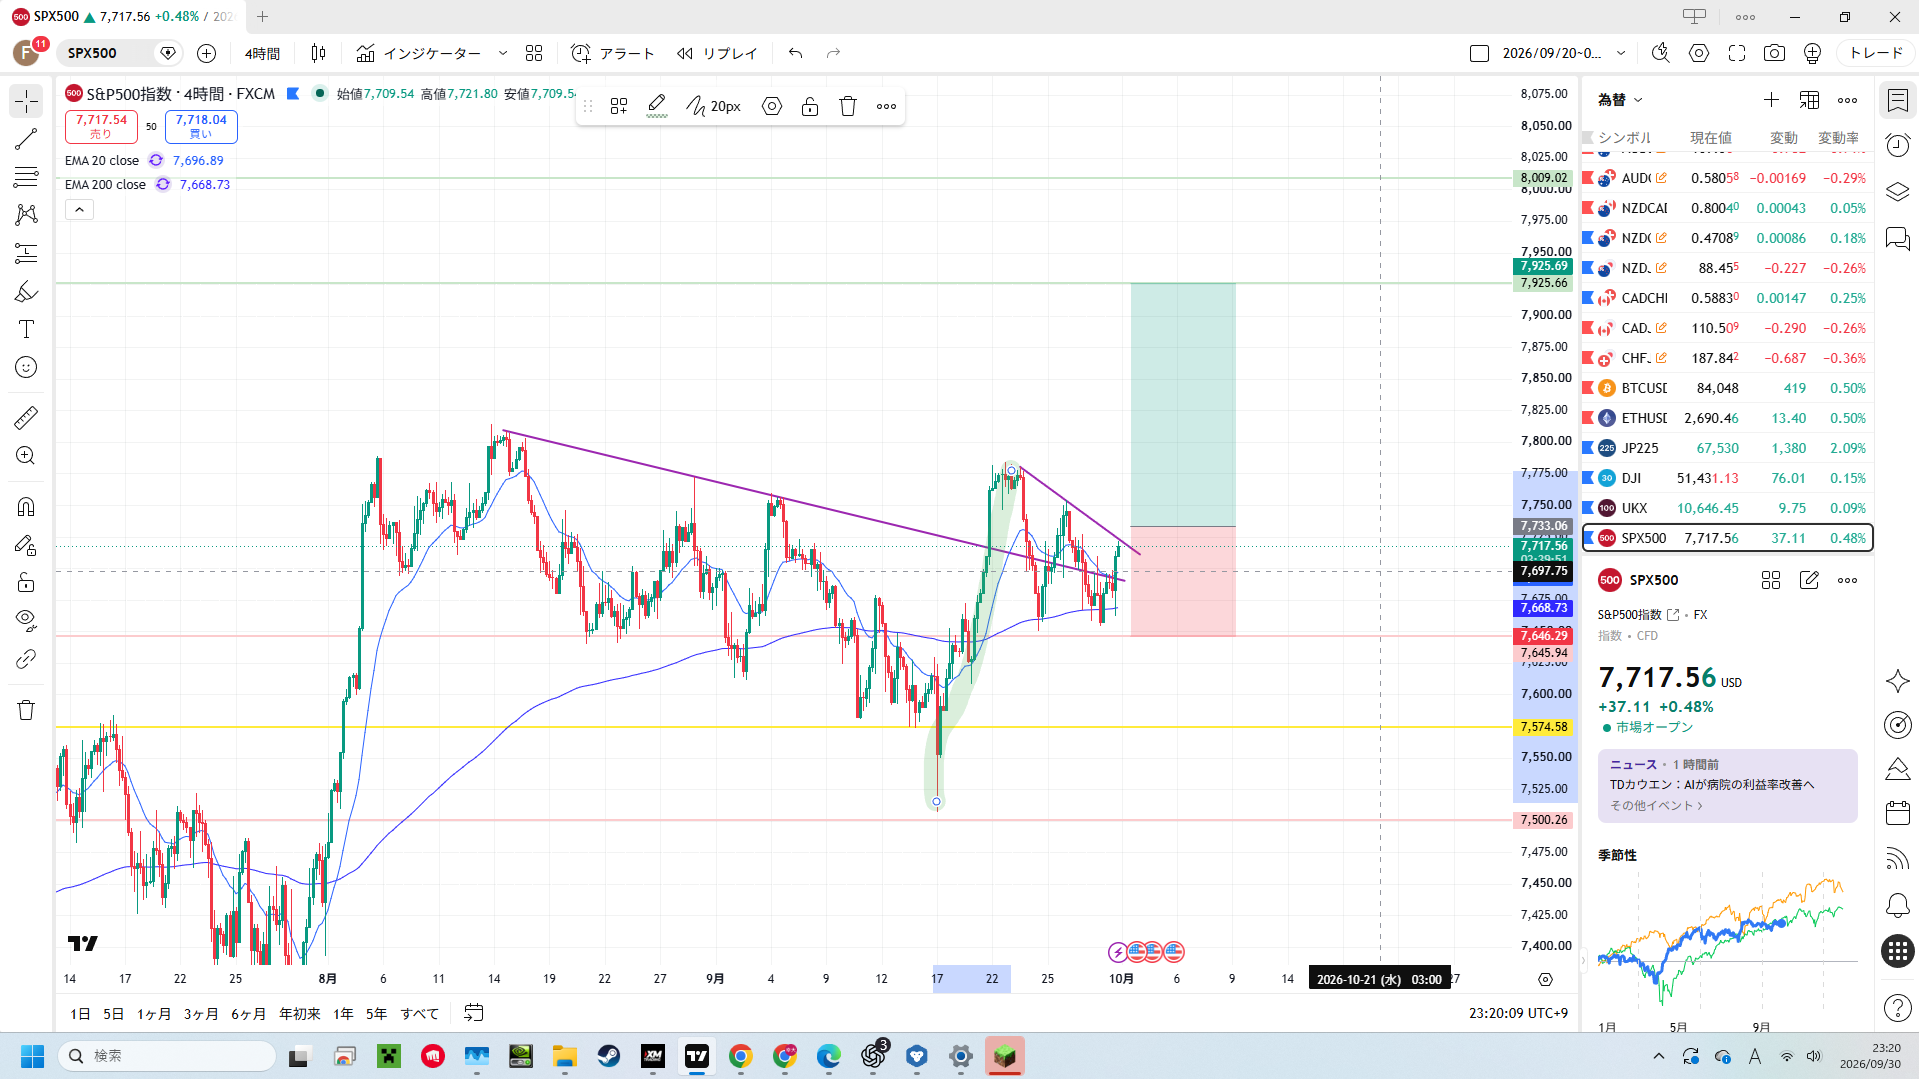Toggle lock all drawing tools
The width and height of the screenshot is (1919, 1079).
[26, 582]
